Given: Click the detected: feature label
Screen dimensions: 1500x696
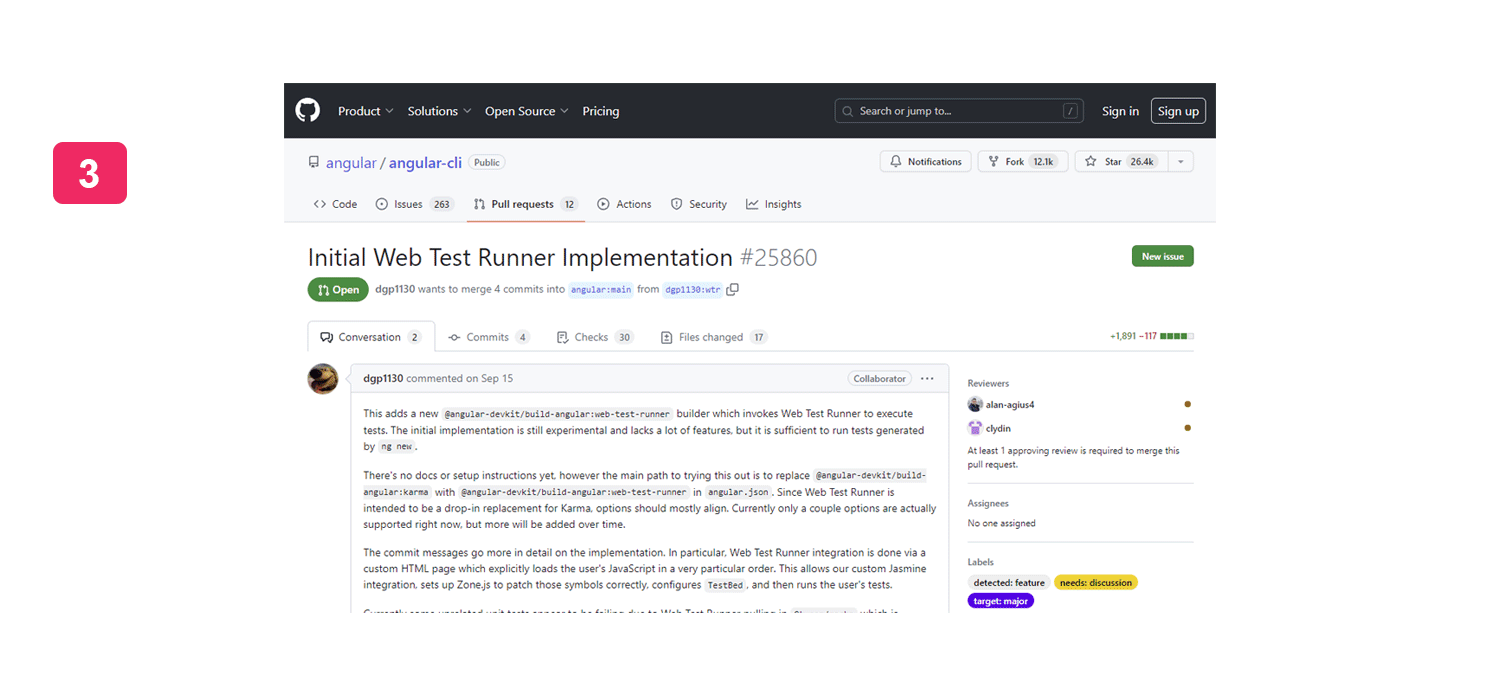Looking at the screenshot, I should pyautogui.click(x=1009, y=583).
